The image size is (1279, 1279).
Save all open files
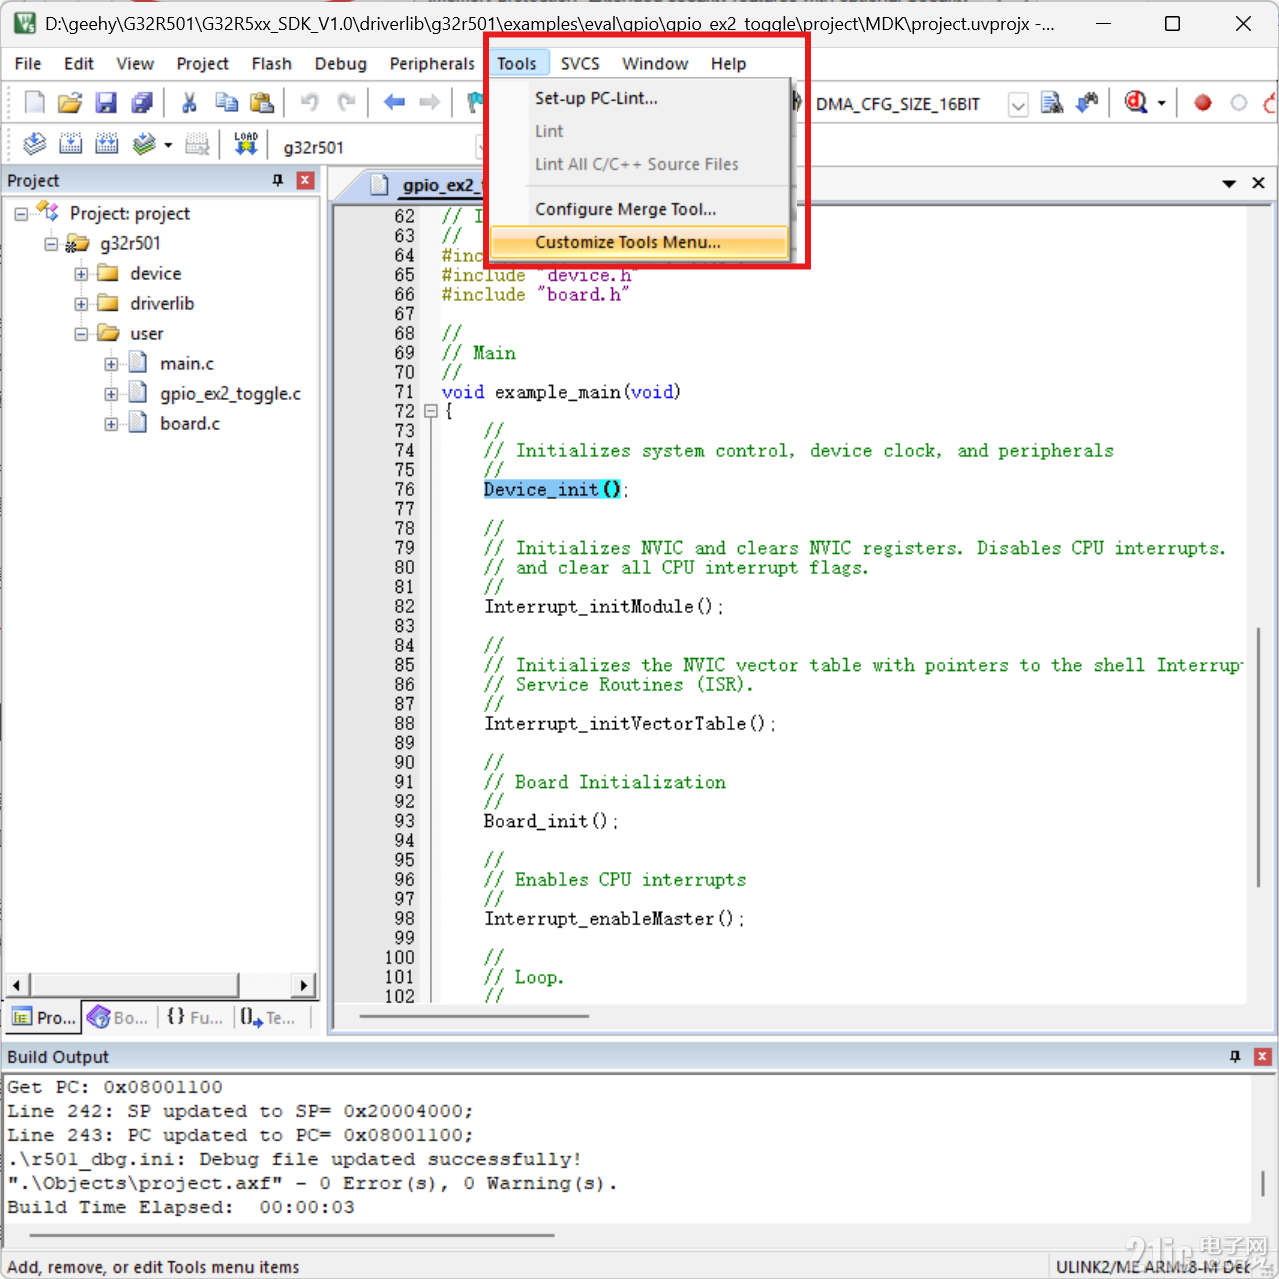click(142, 102)
